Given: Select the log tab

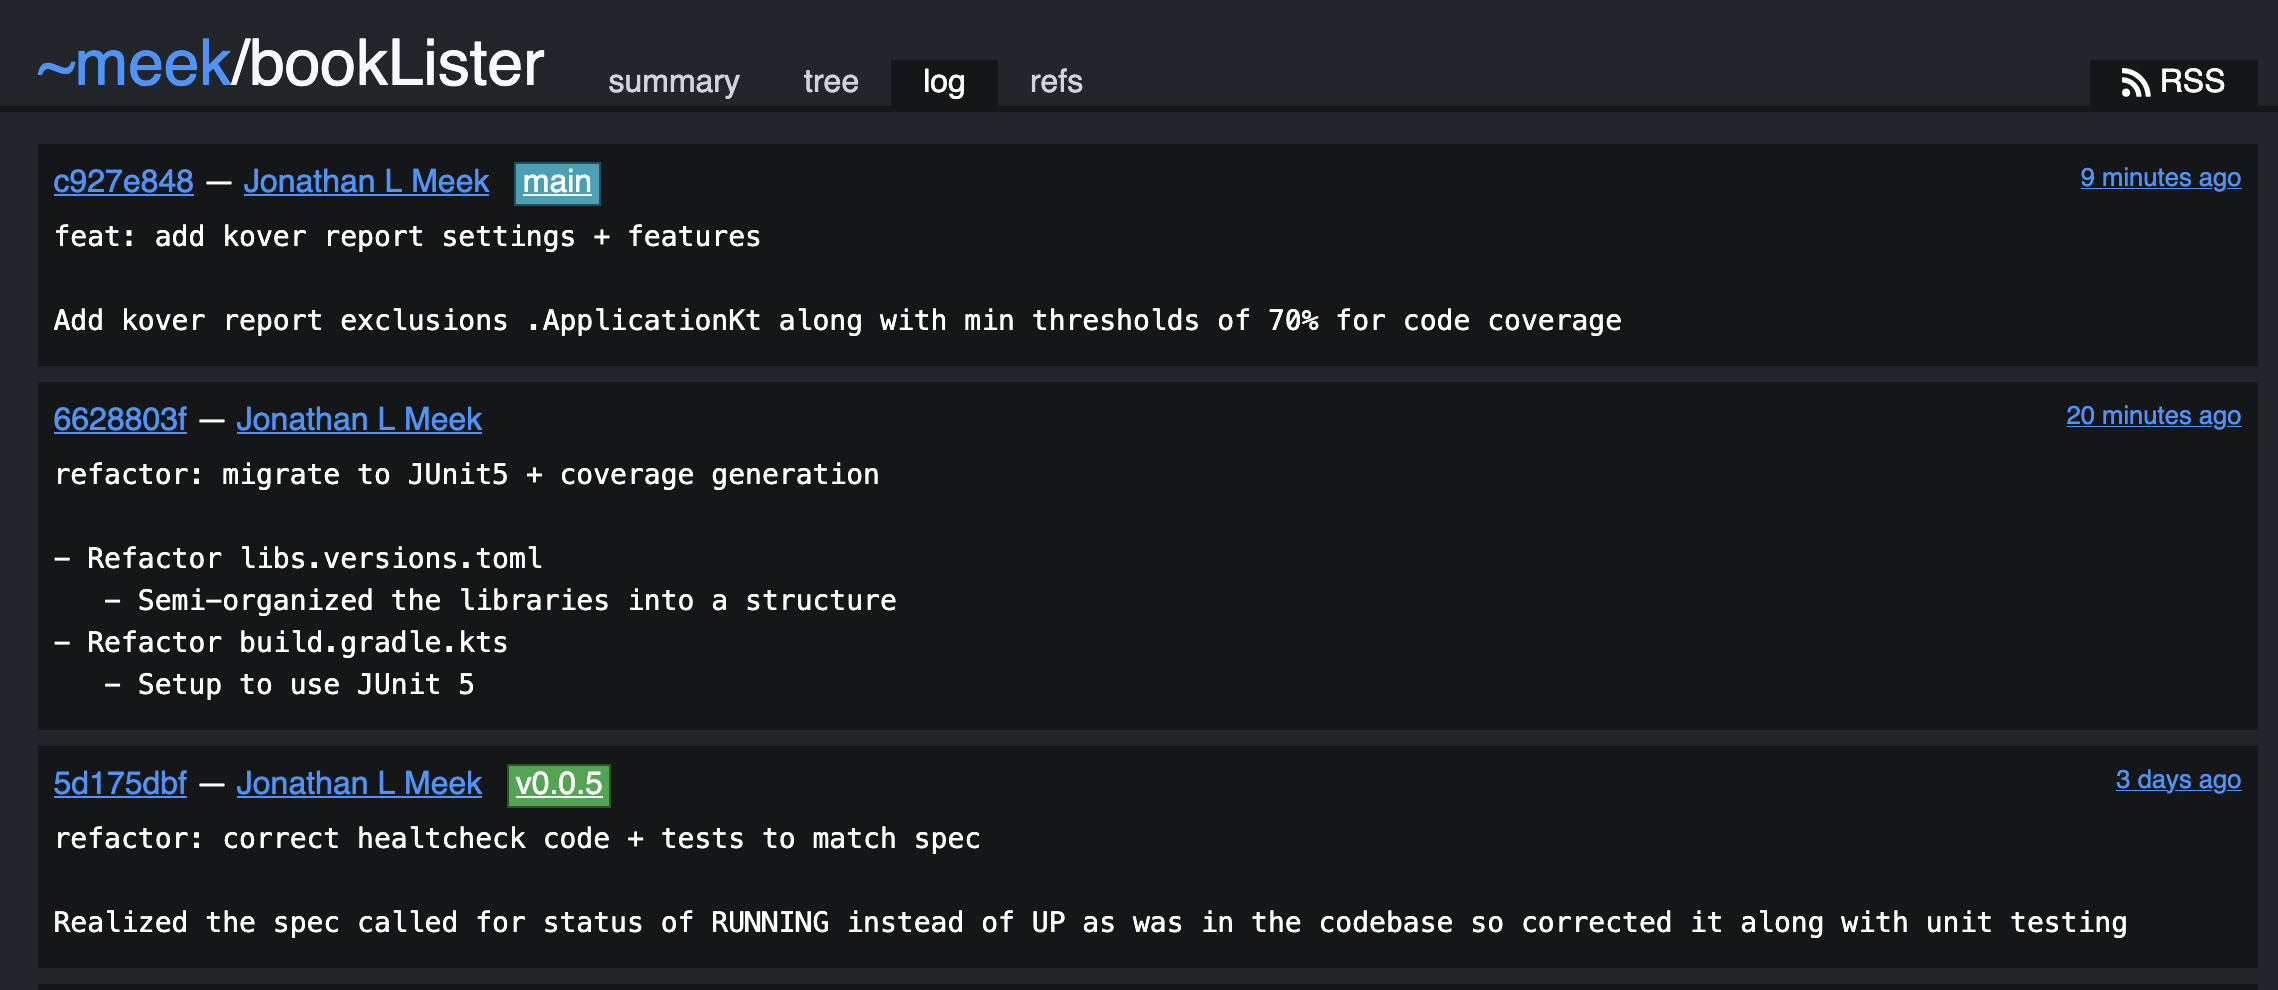Looking at the screenshot, I should [943, 82].
